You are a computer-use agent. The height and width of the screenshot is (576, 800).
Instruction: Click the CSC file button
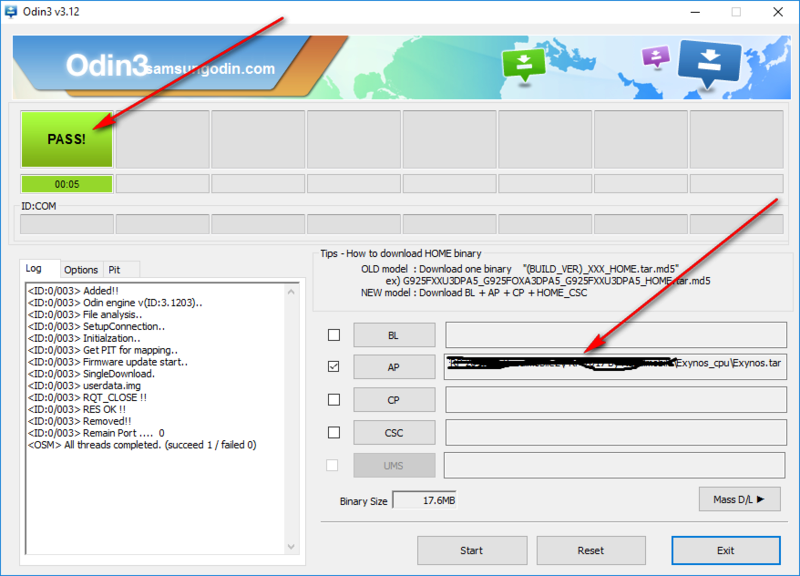(394, 433)
